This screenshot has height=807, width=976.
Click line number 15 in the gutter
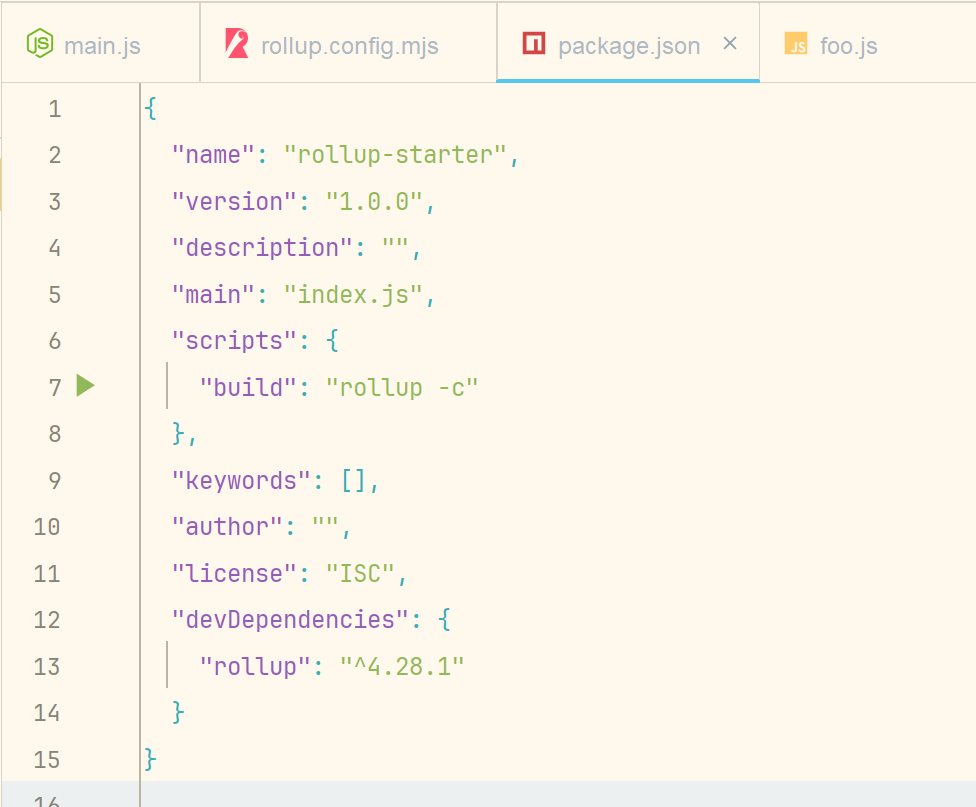pos(47,760)
